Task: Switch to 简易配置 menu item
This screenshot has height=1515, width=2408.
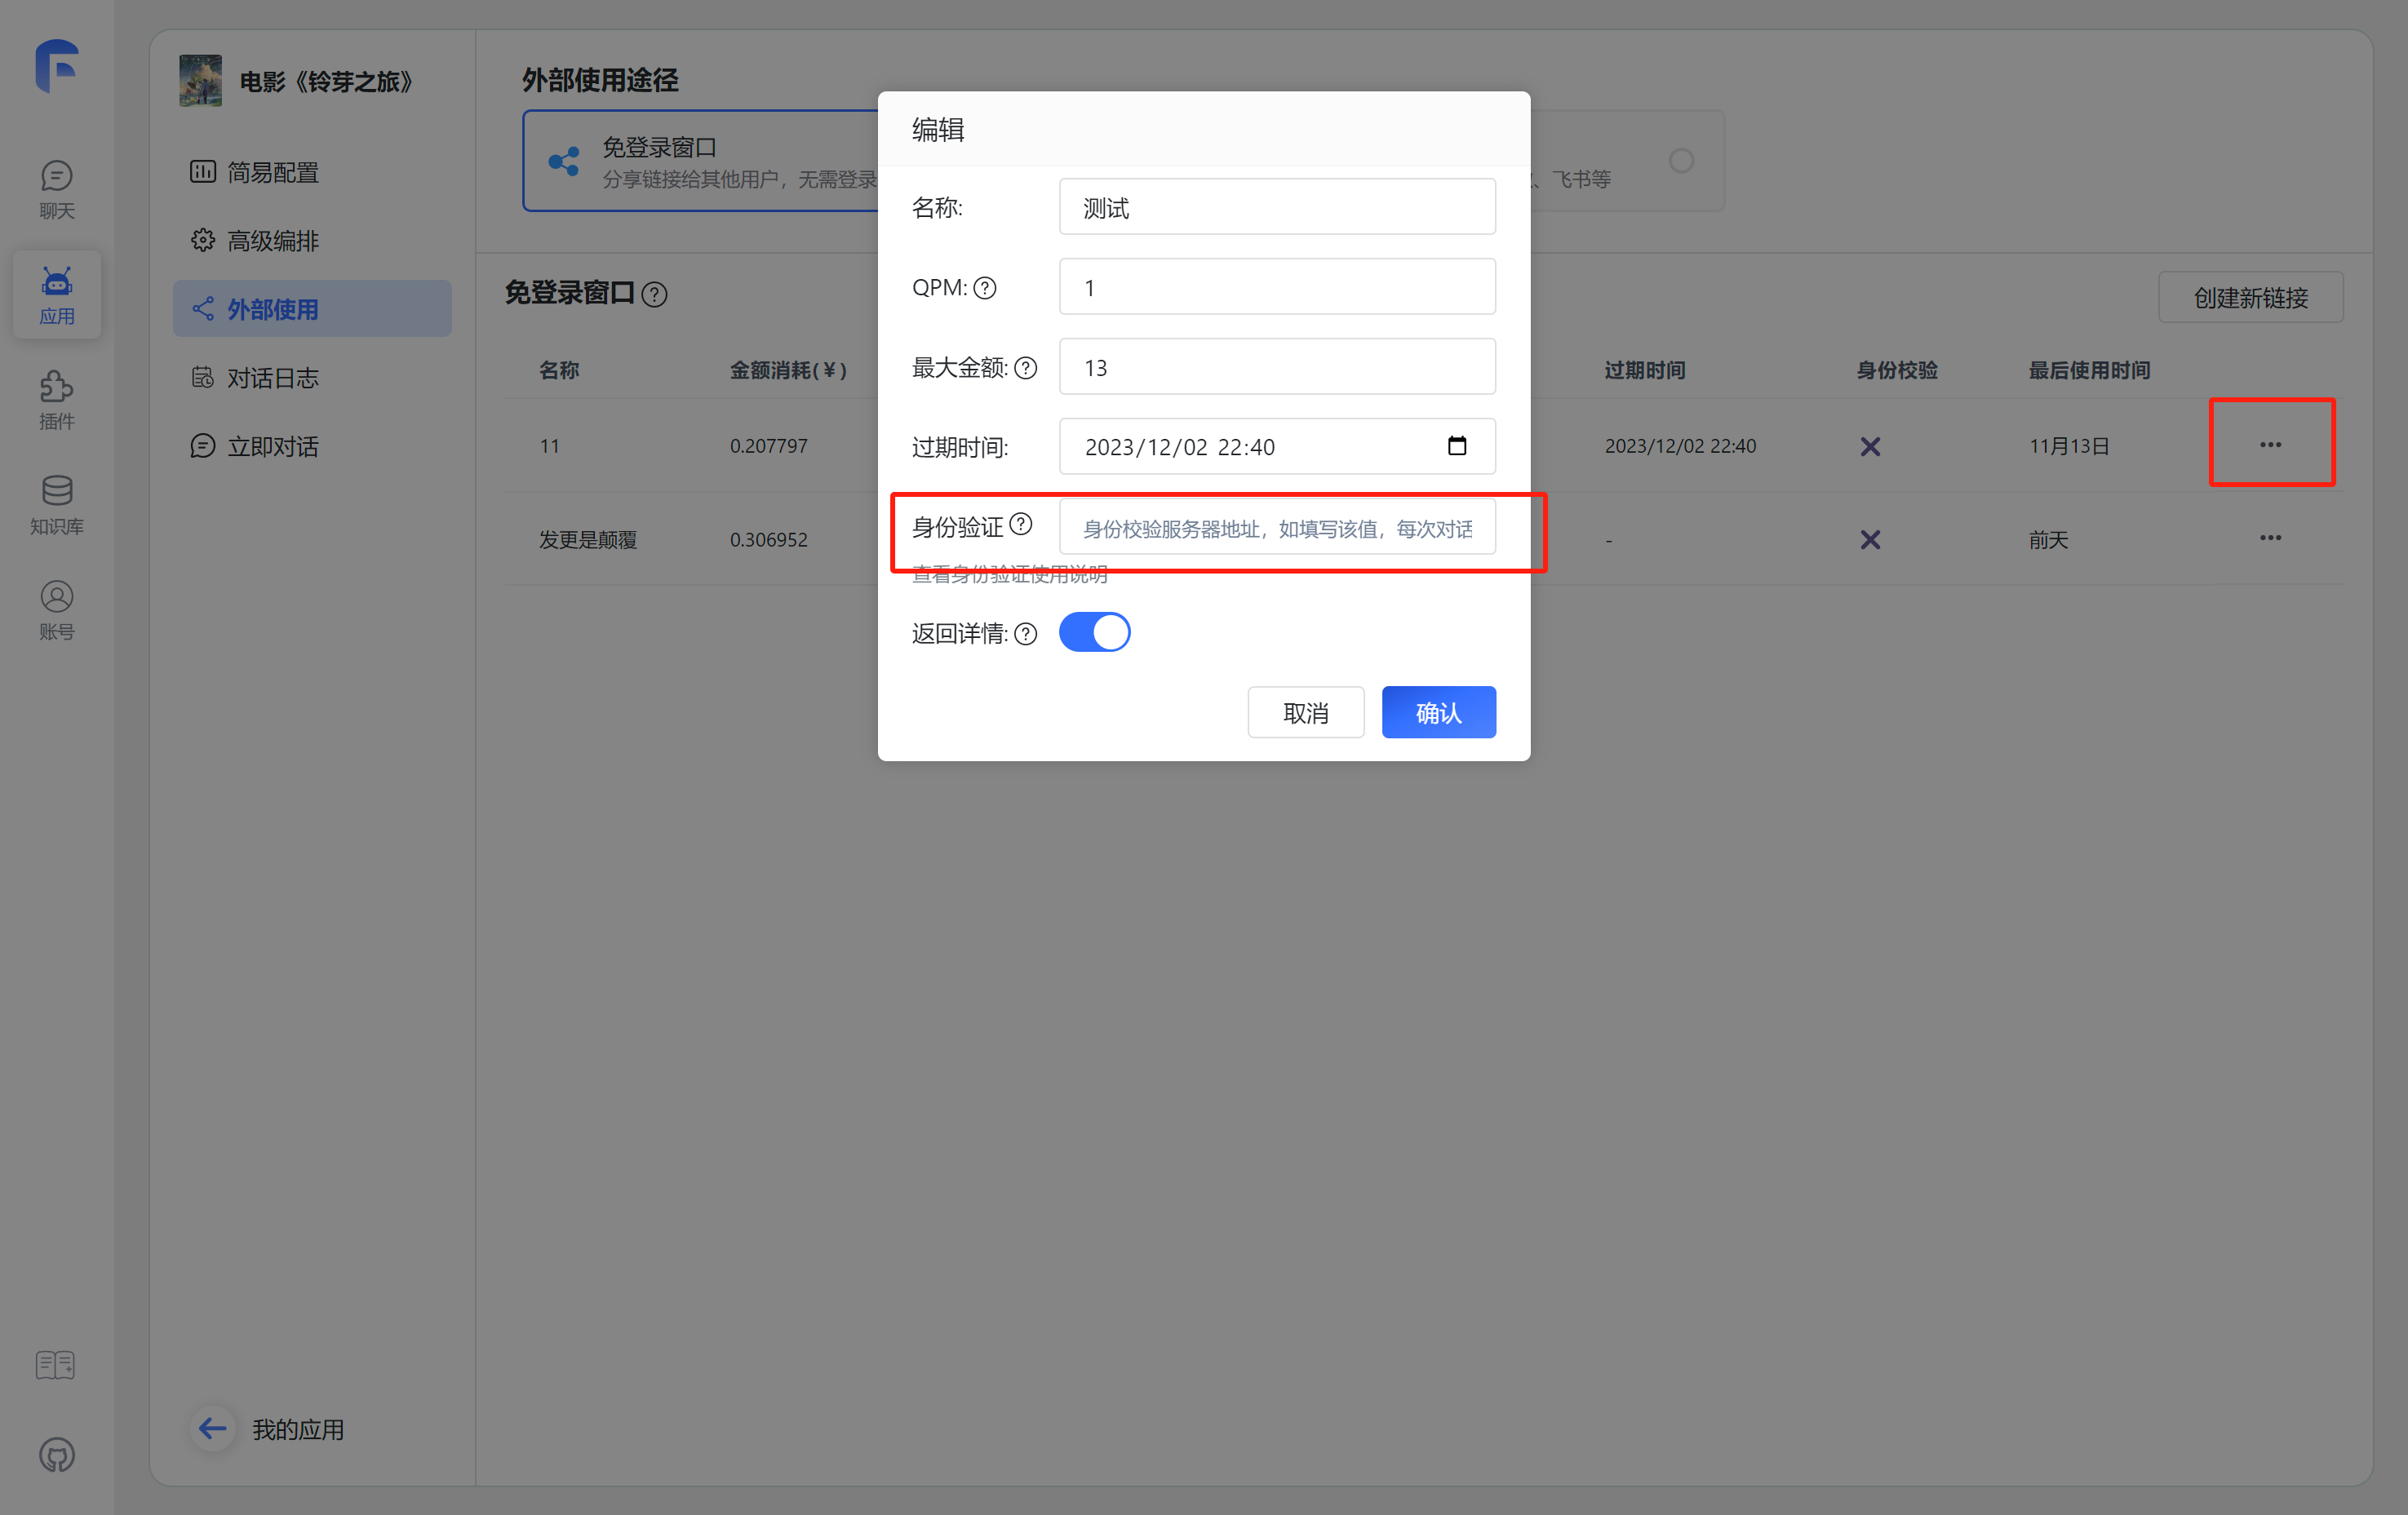Action: (x=272, y=172)
